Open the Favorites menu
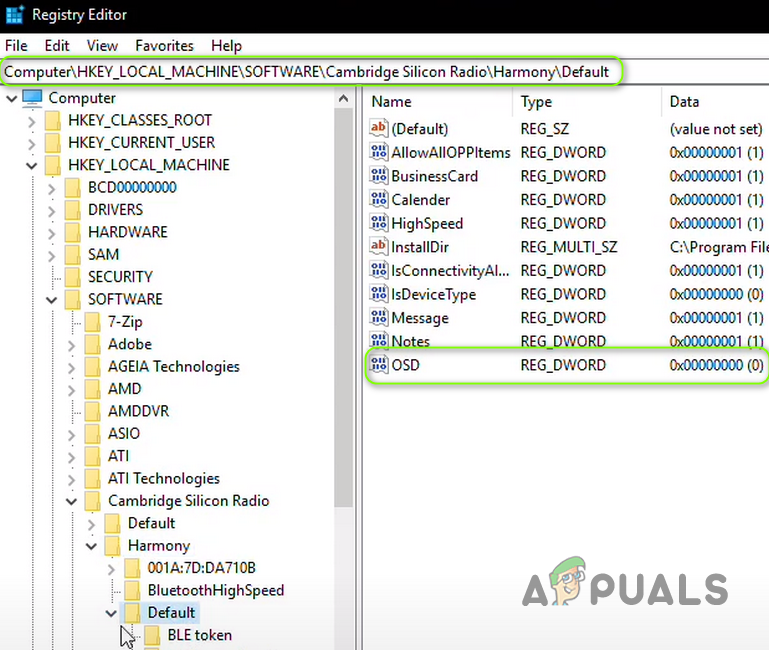The image size is (769, 650). point(164,46)
